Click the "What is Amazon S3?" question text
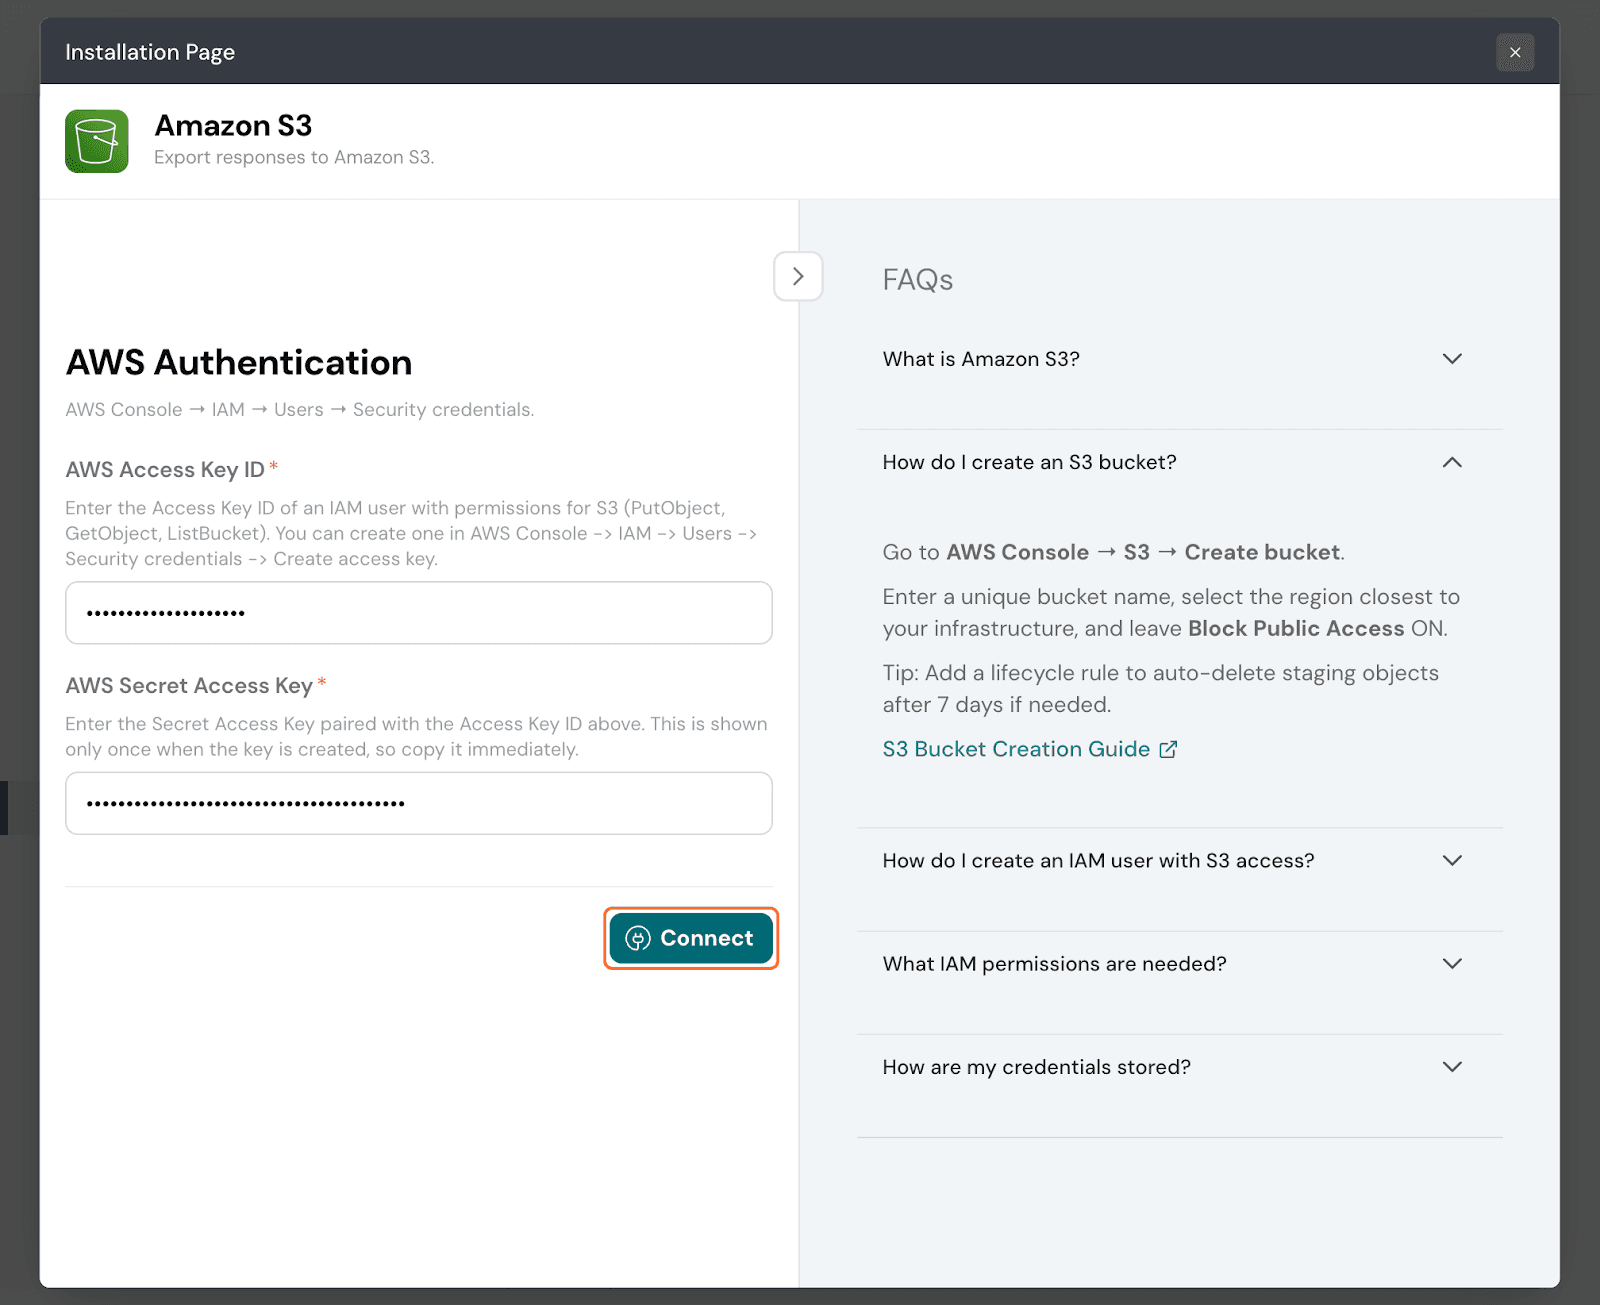The width and height of the screenshot is (1600, 1305). coord(980,359)
